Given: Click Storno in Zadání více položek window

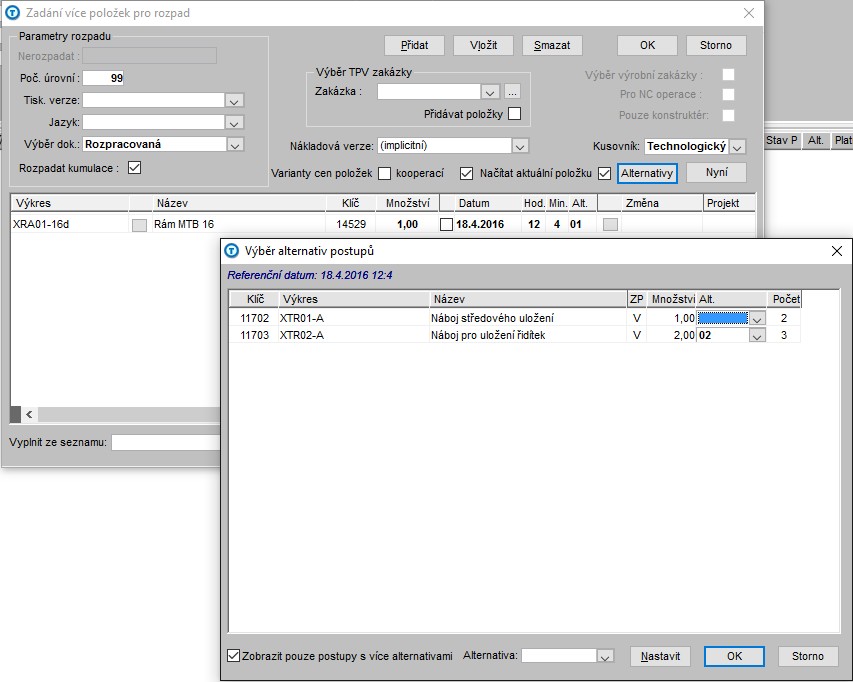Looking at the screenshot, I should (716, 45).
